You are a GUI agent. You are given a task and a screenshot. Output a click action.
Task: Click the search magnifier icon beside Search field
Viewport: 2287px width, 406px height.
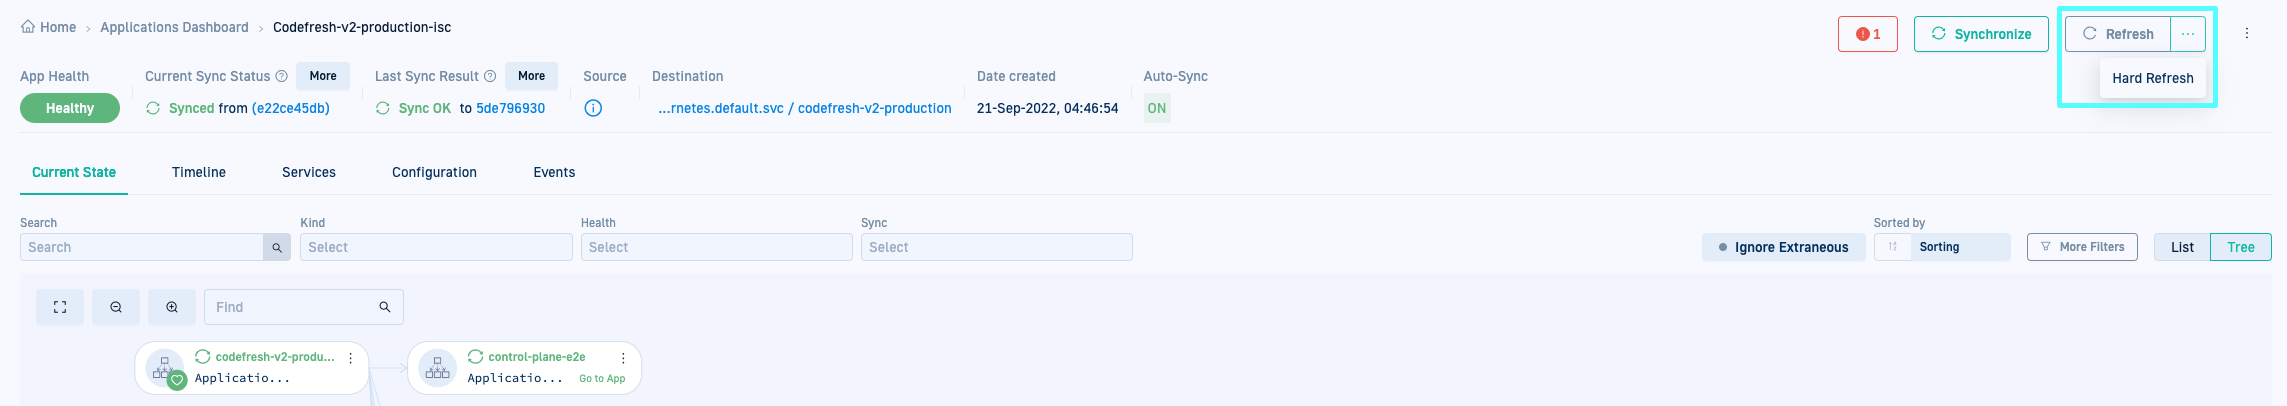(x=277, y=247)
